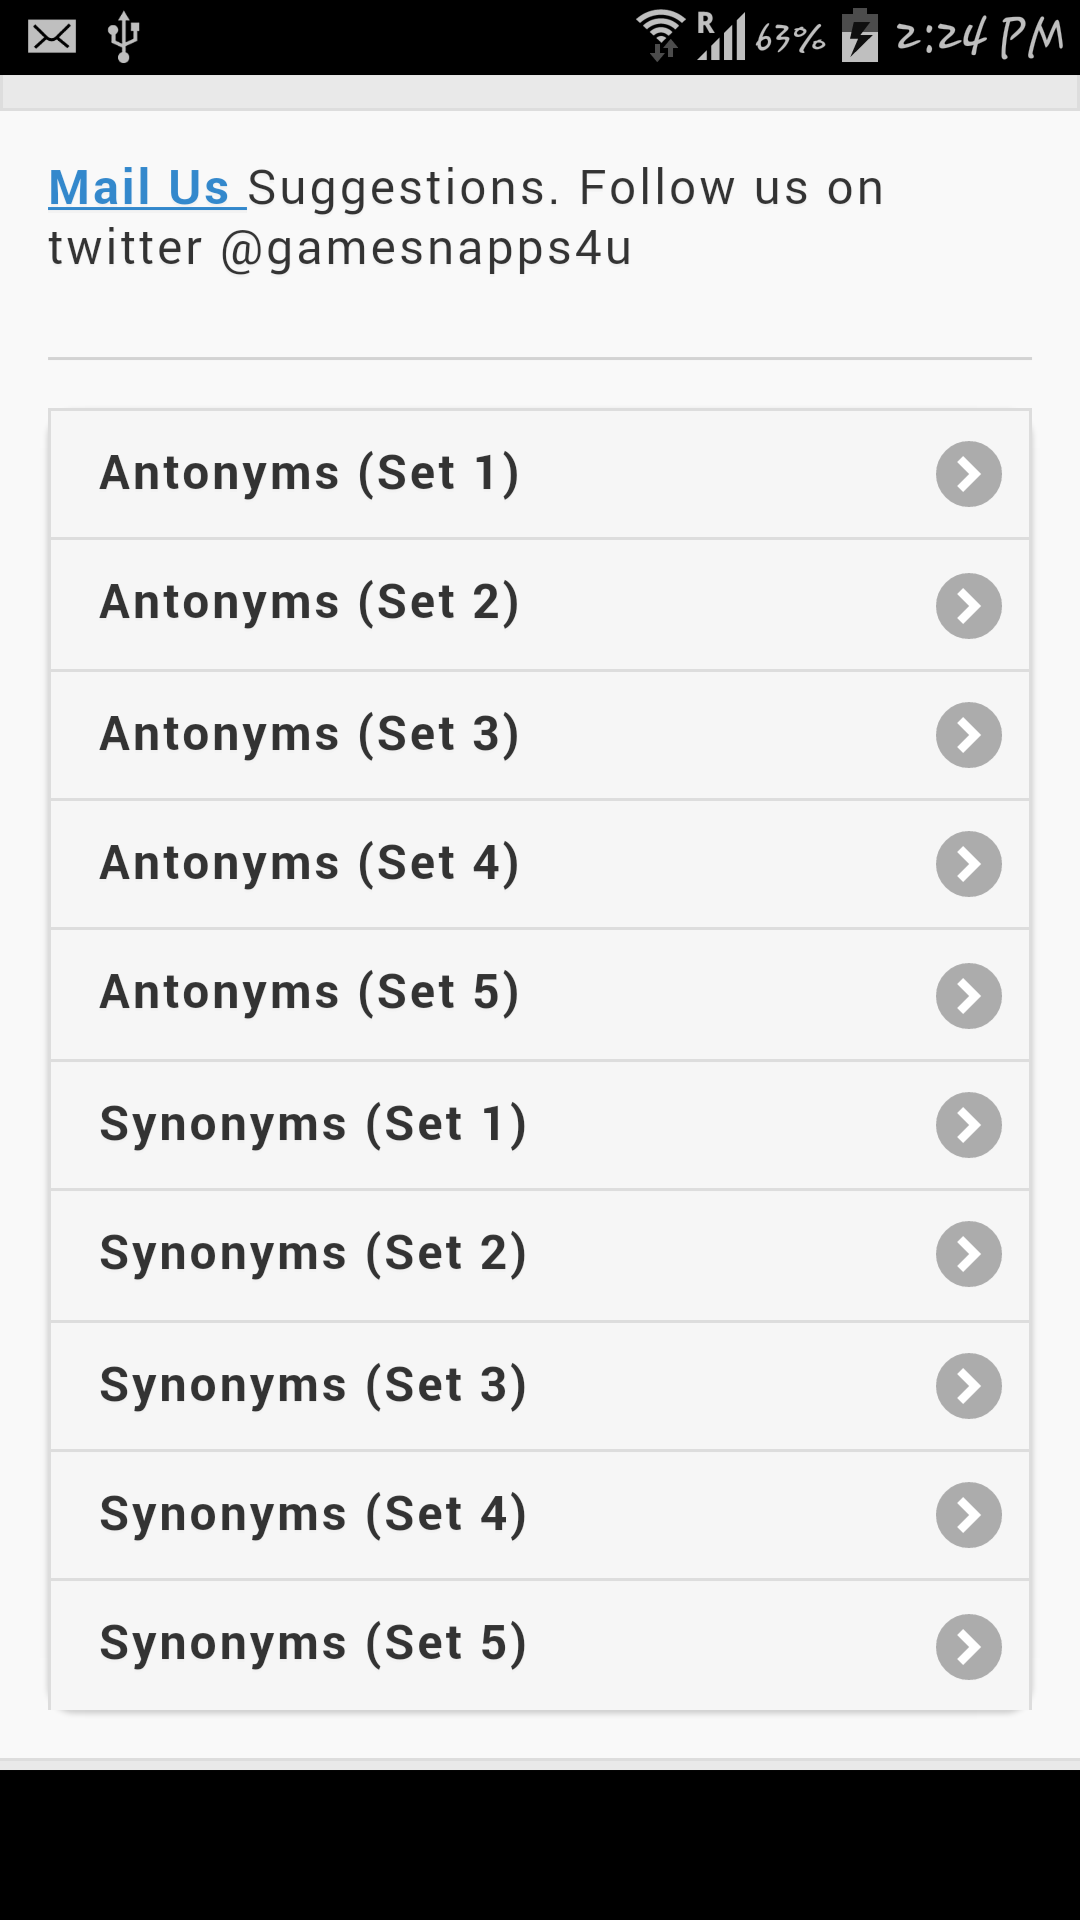The height and width of the screenshot is (1920, 1080).
Task: Open the Synonyms (Set 3) row
Action: click(313, 1385)
